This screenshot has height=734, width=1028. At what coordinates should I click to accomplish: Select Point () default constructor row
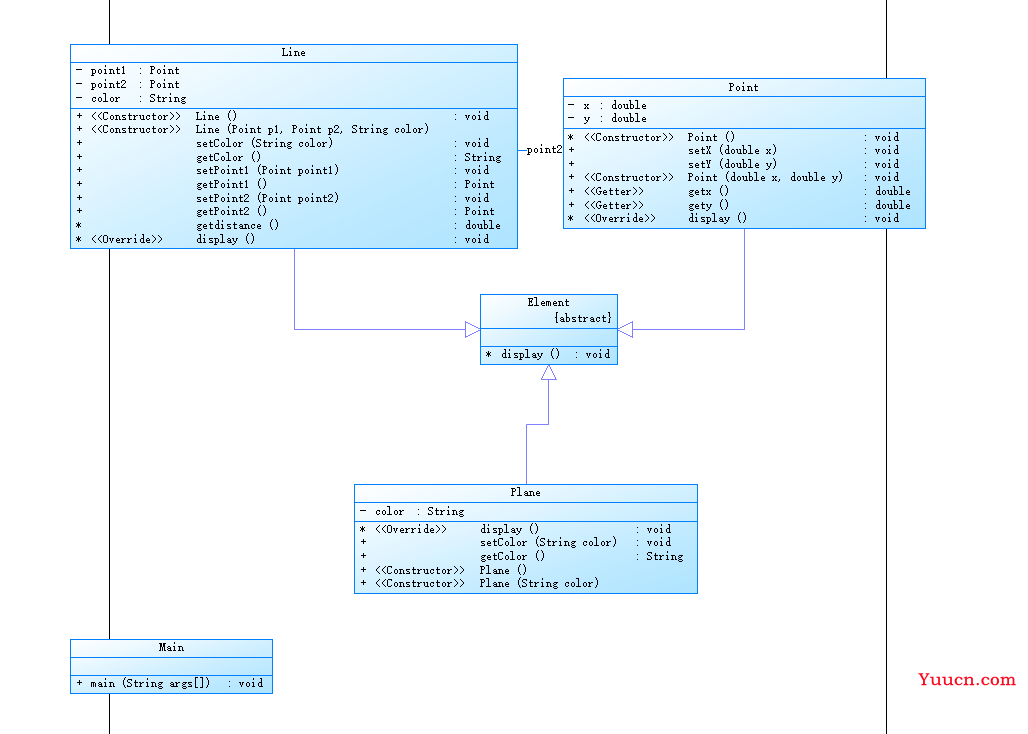click(x=733, y=137)
